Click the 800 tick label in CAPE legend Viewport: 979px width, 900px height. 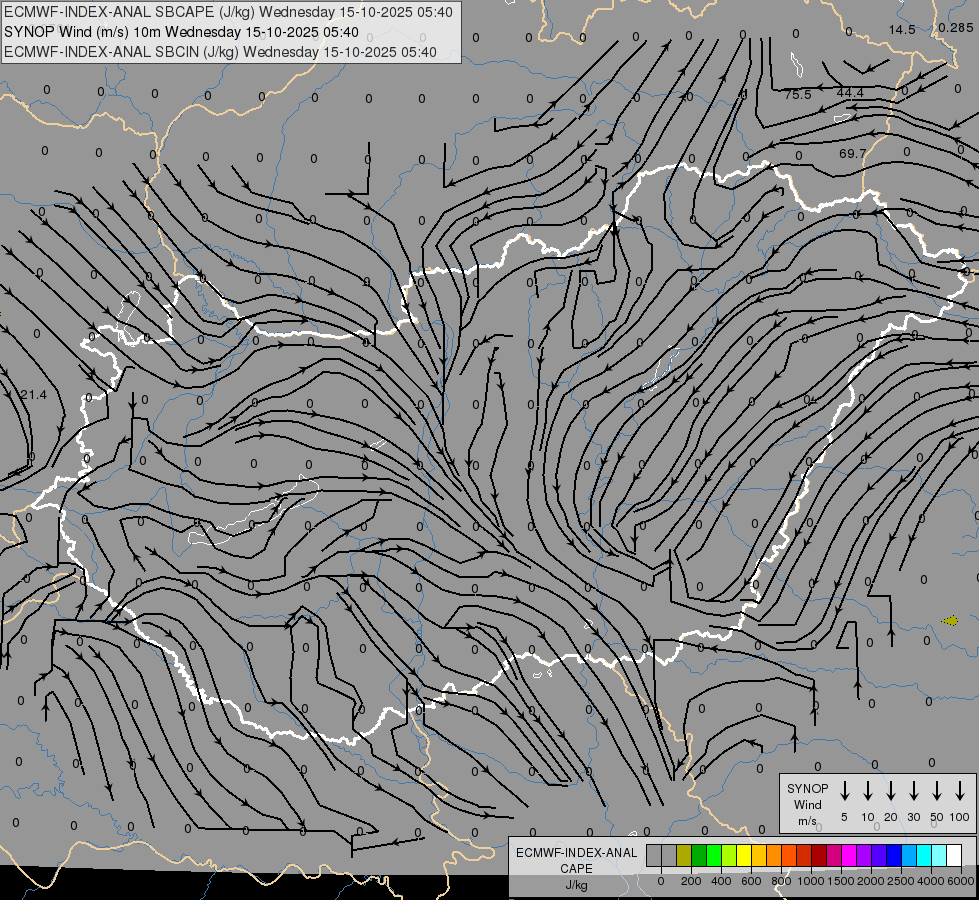[781, 881]
